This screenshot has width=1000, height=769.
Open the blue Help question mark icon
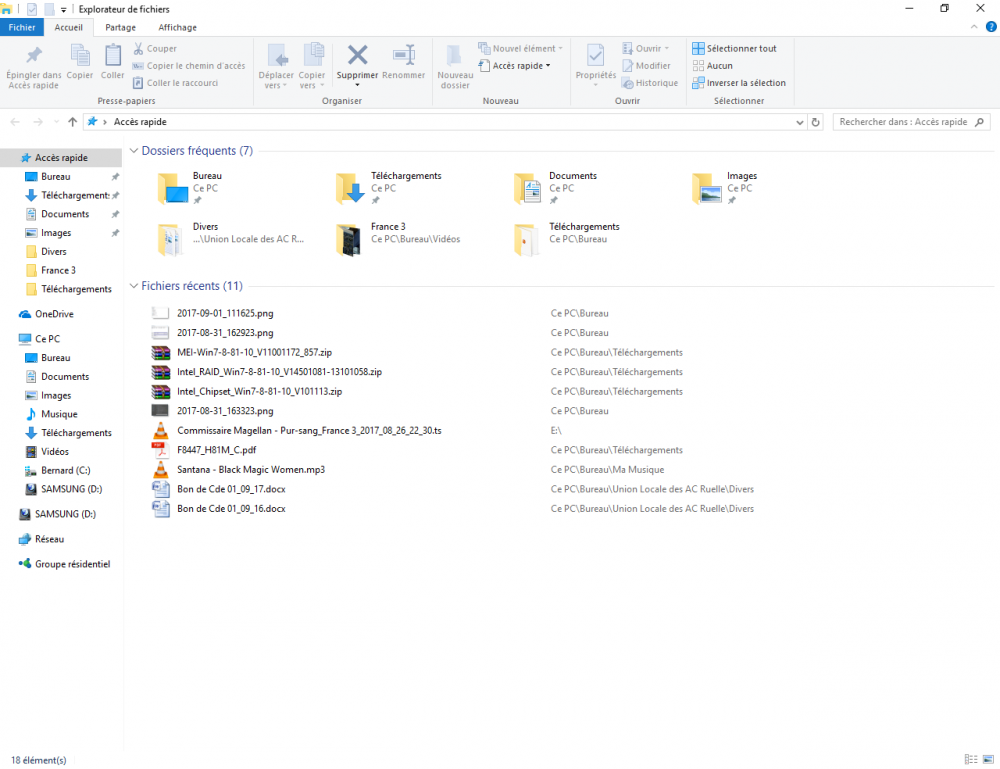coord(991,27)
